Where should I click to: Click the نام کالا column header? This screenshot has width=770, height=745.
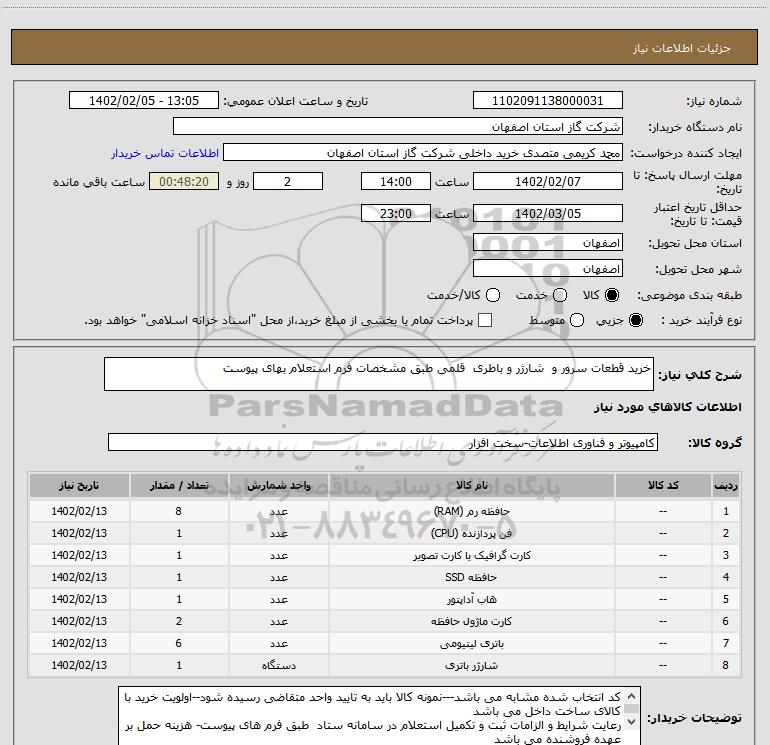pos(471,486)
